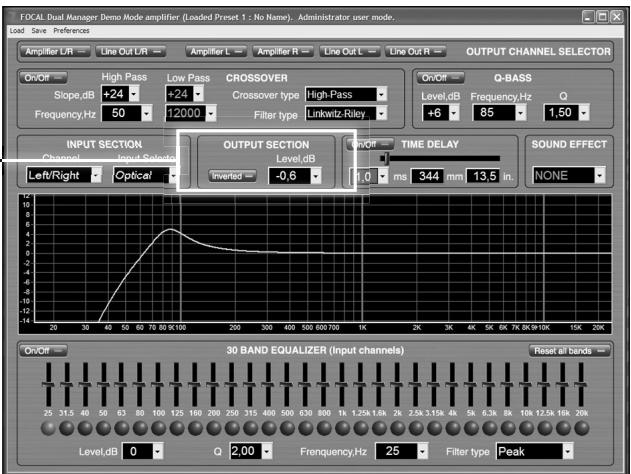Select the 800 Hz band round button
Image resolution: width=631 pixels, height=474 pixels.
tap(324, 428)
